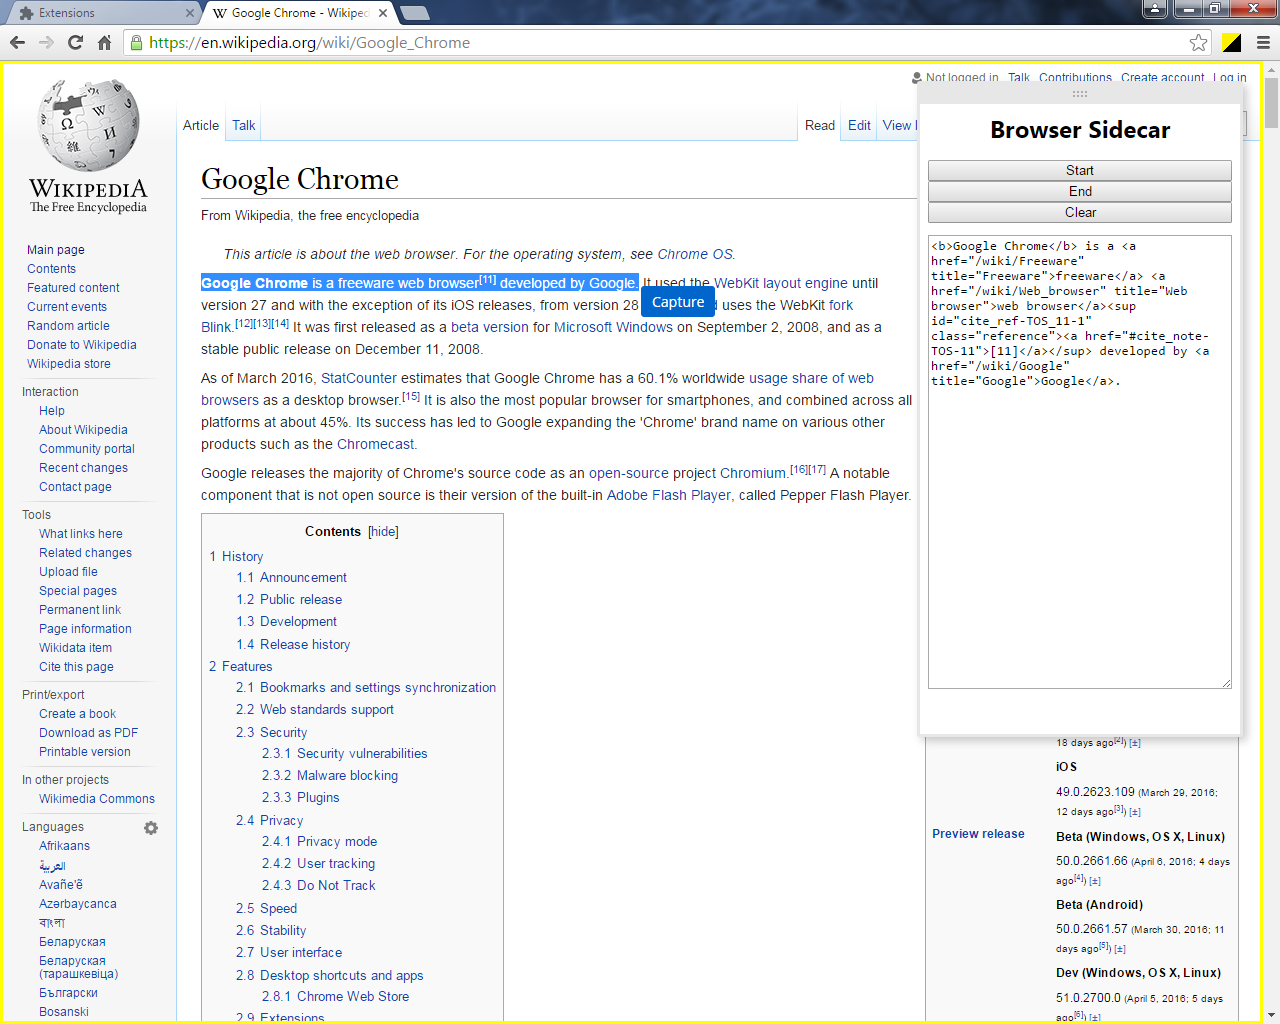Open the StatCounter link

pyautogui.click(x=359, y=378)
